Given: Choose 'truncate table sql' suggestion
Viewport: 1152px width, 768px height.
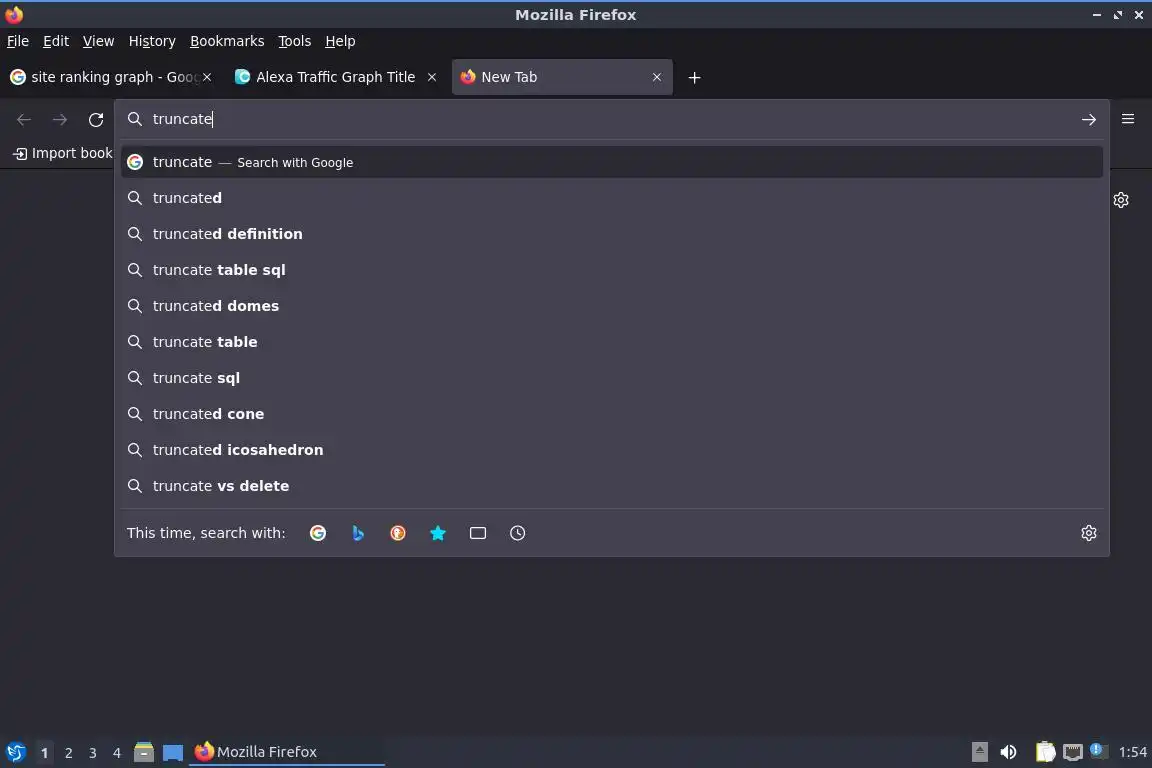Looking at the screenshot, I should pos(611,270).
